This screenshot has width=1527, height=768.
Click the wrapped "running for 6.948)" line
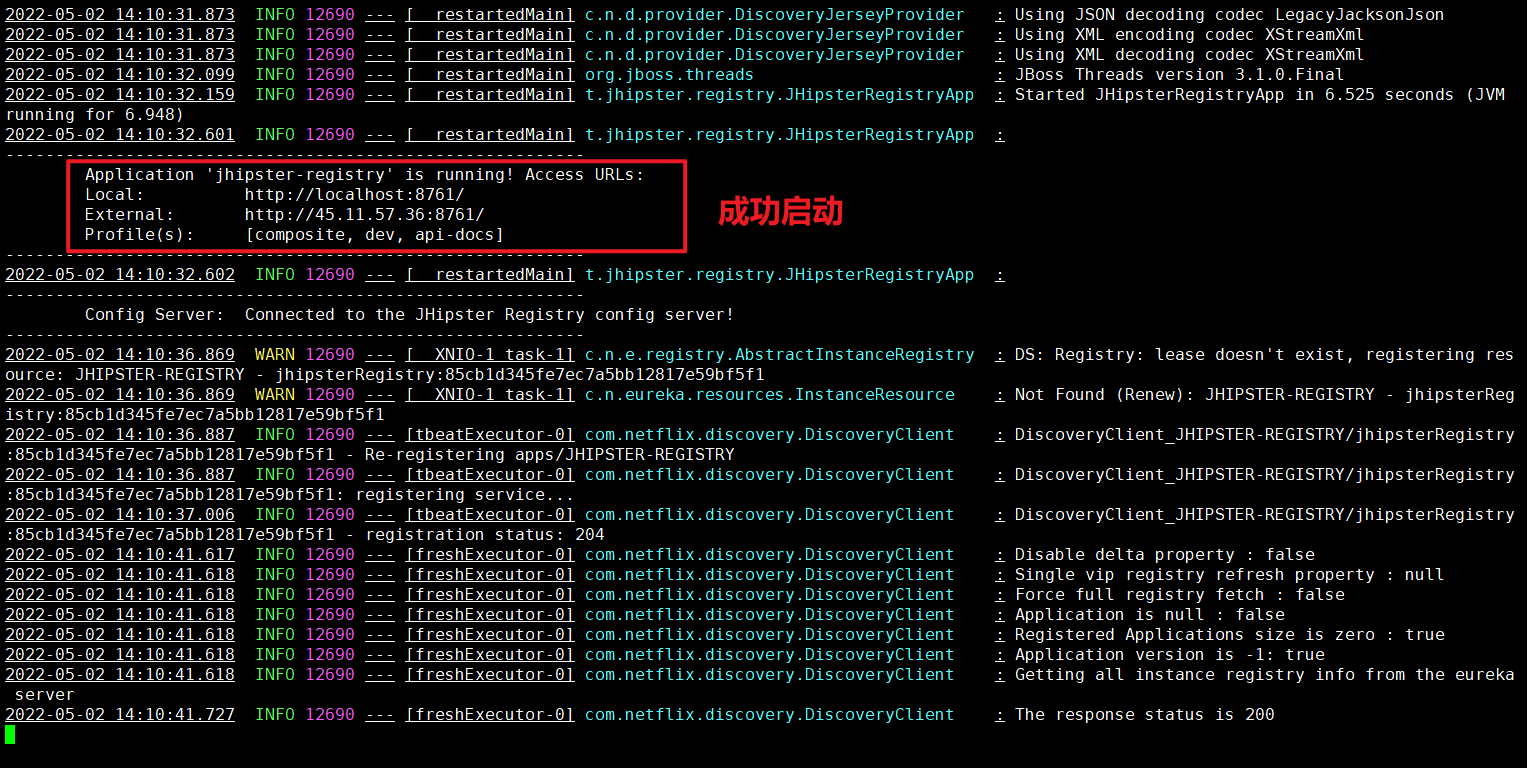click(95, 114)
